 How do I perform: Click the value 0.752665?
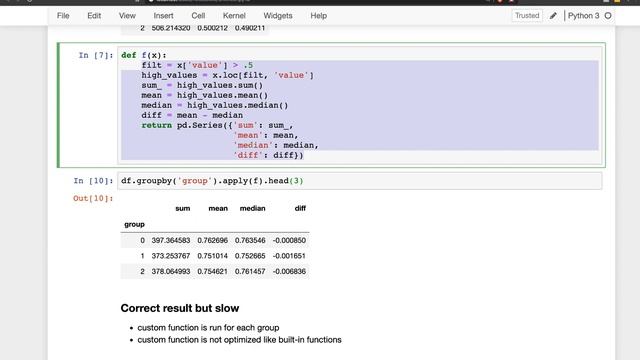coord(250,256)
